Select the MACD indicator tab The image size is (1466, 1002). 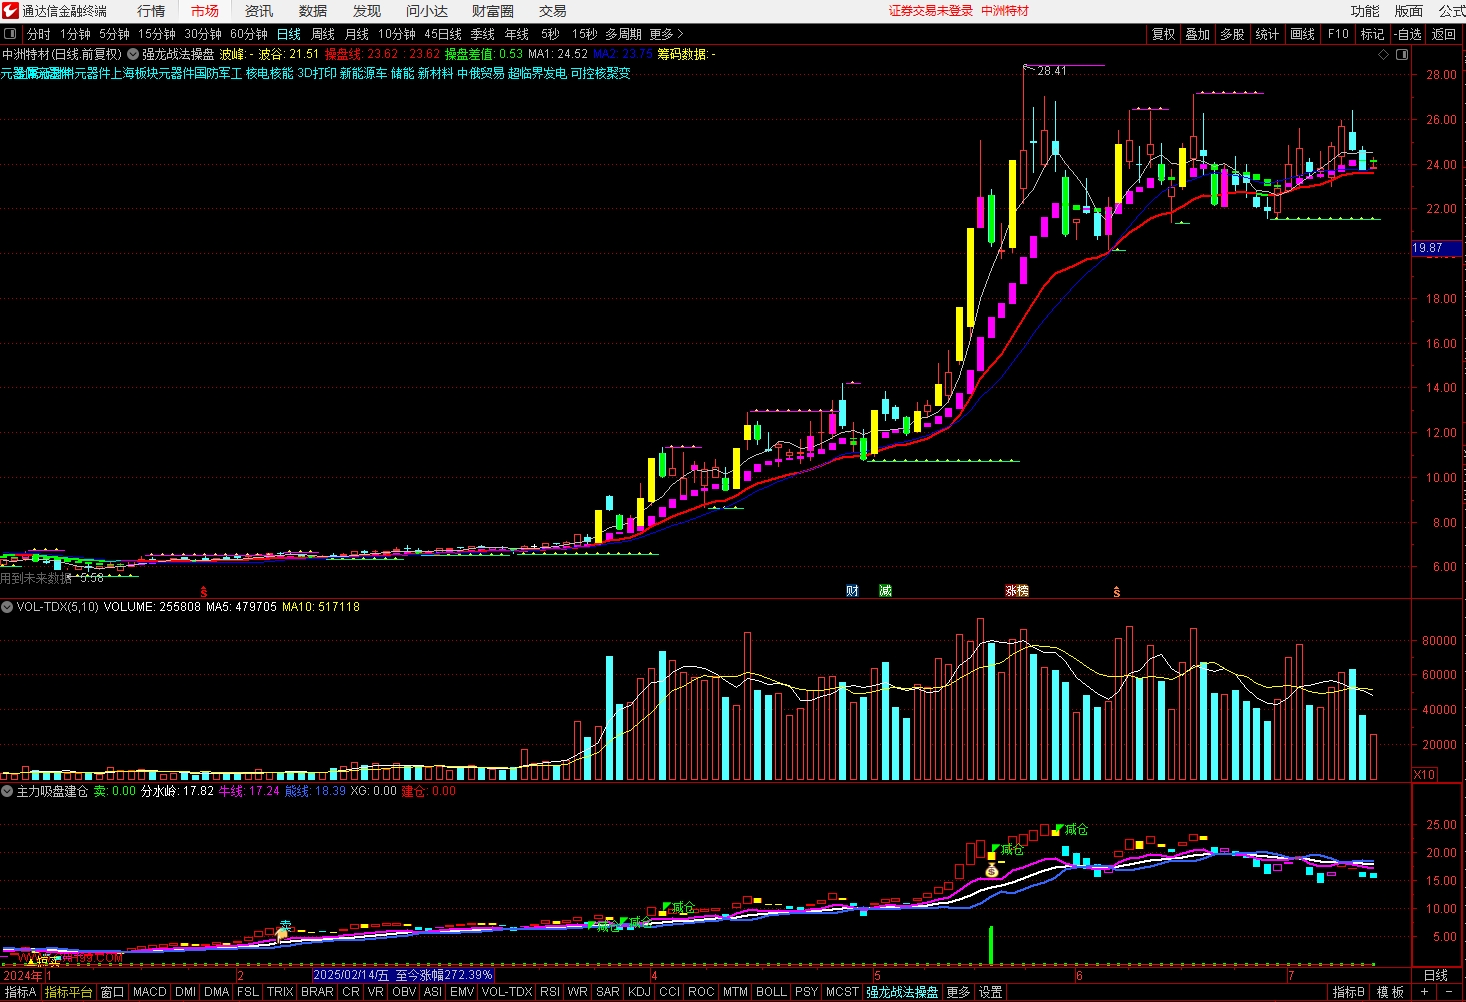tap(150, 992)
